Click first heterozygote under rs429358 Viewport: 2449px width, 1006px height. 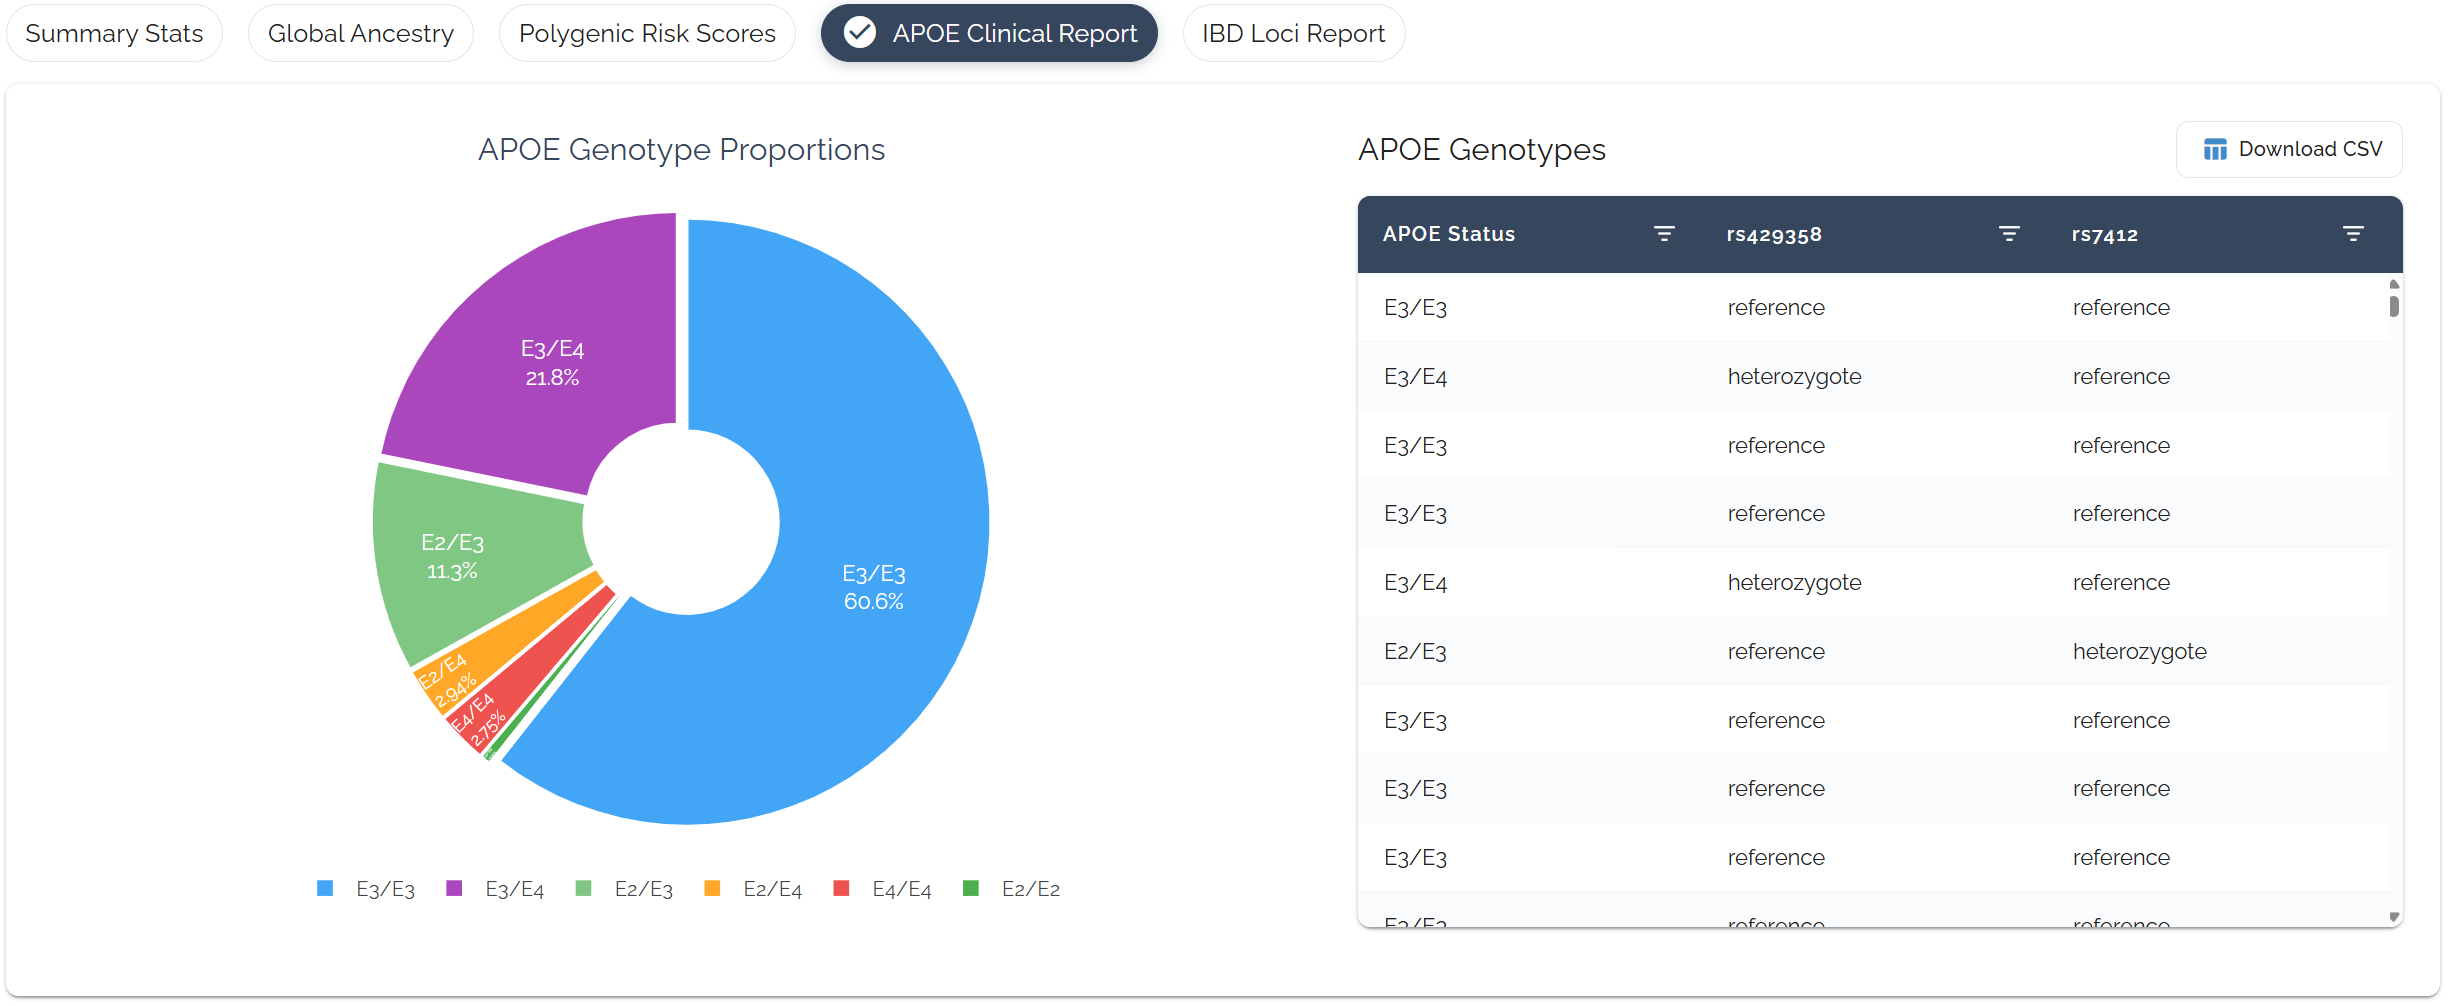pos(1794,377)
